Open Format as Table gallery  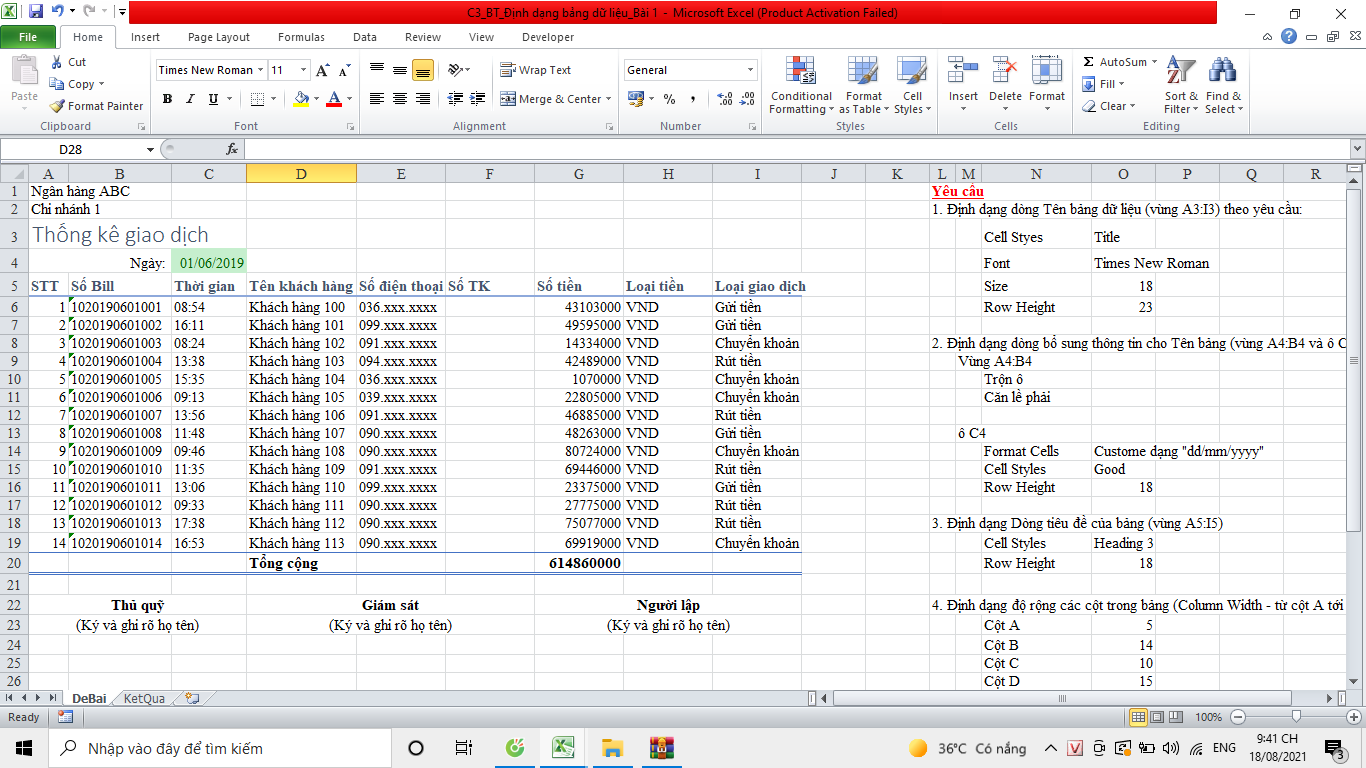(864, 86)
